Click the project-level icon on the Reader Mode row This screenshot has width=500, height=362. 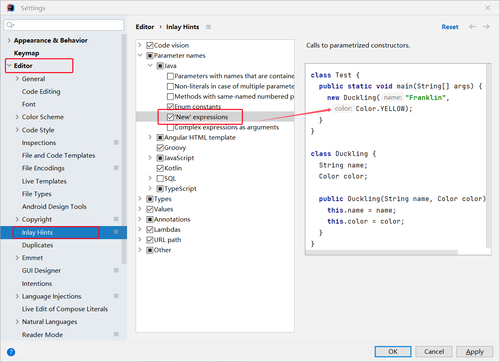coord(116,334)
